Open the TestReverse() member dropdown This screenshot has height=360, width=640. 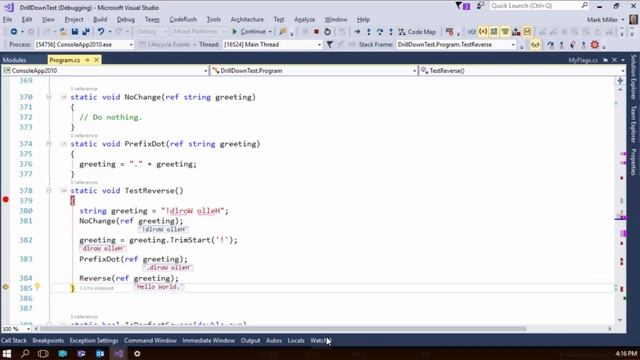pyautogui.click(x=522, y=71)
